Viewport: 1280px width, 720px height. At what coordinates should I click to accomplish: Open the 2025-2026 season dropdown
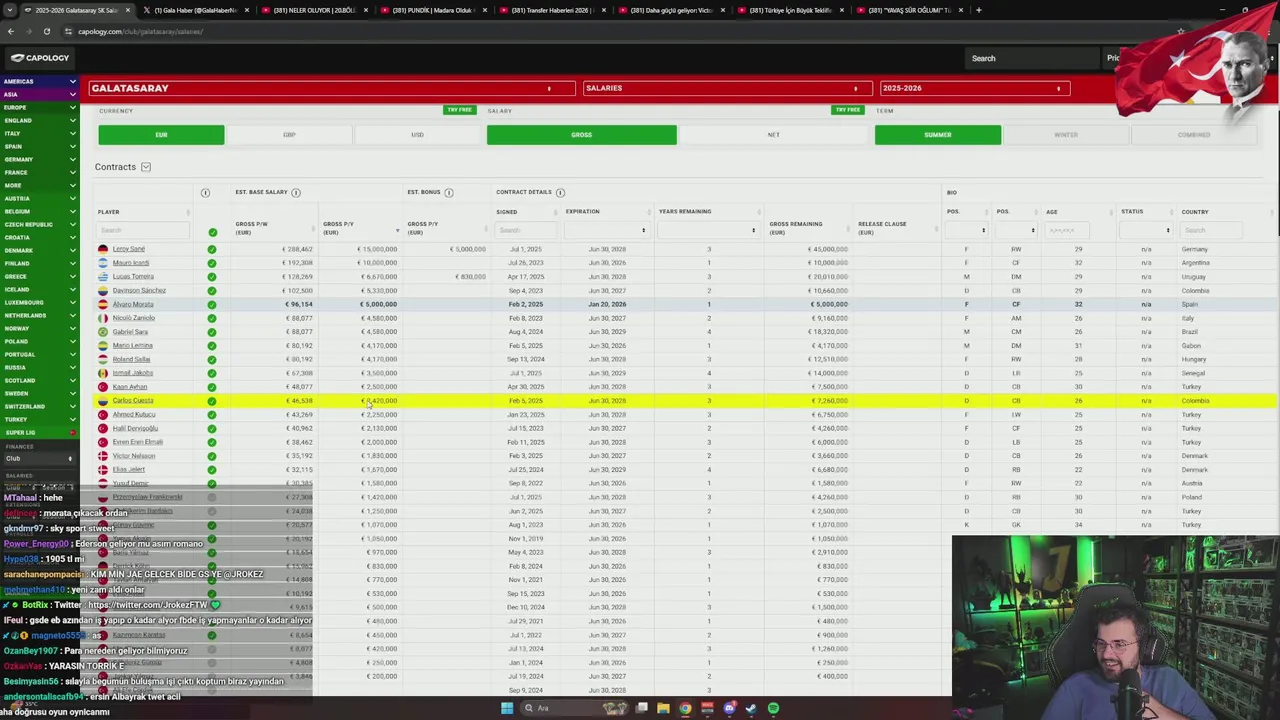pyautogui.click(x=974, y=88)
